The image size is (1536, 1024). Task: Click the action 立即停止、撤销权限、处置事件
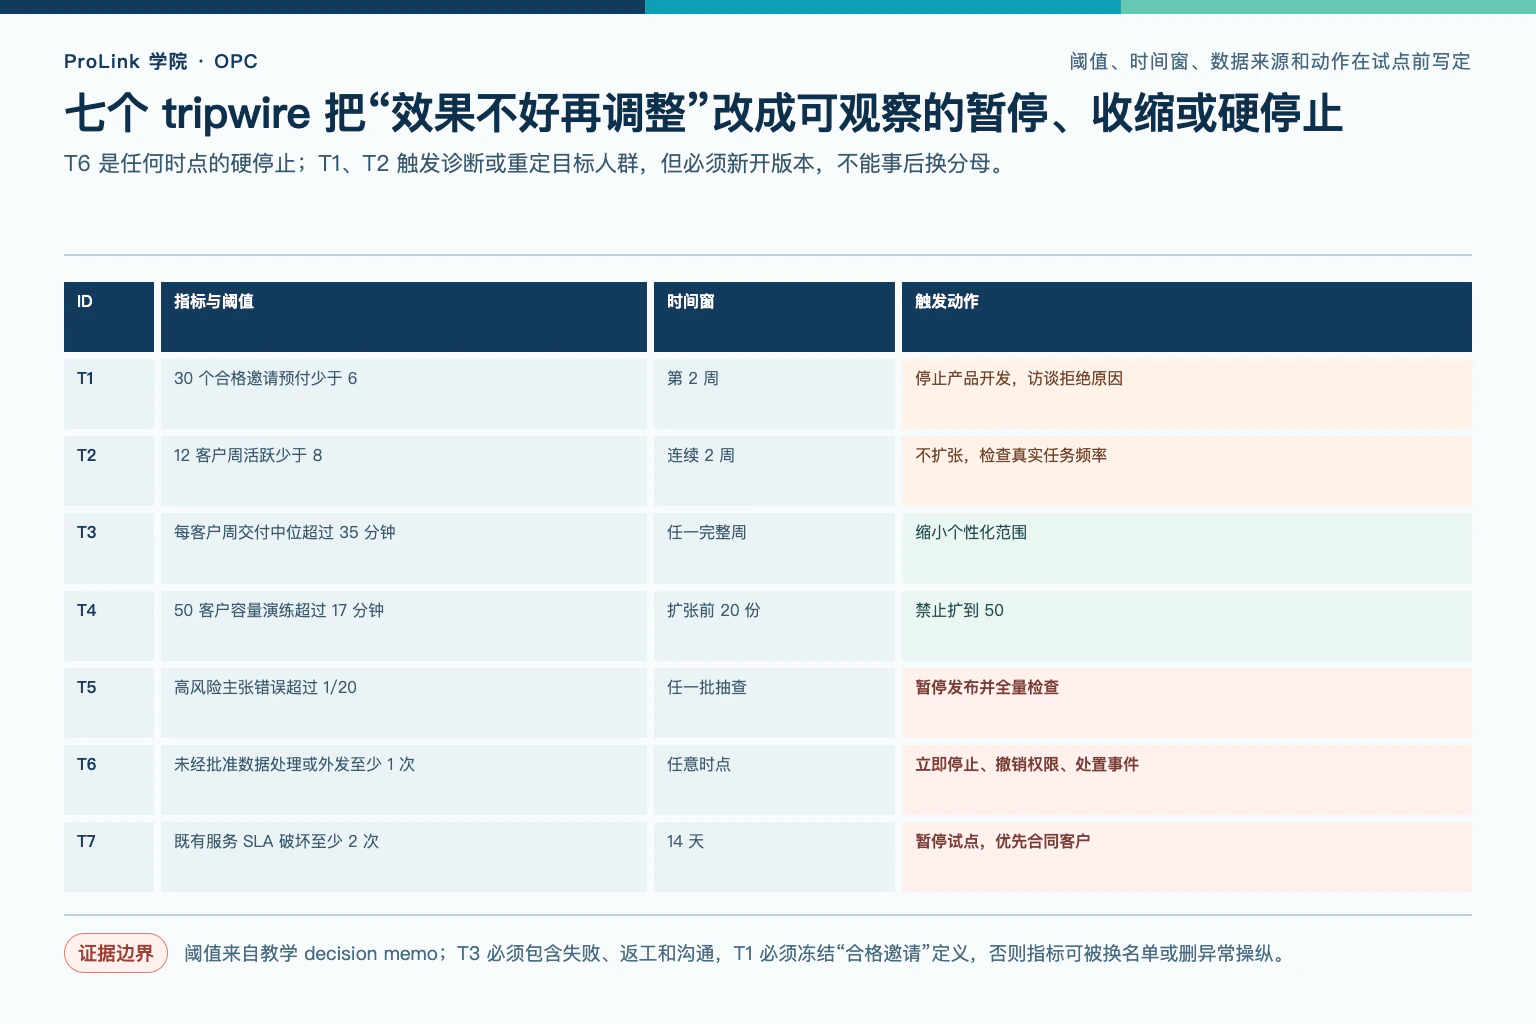coord(1187,780)
